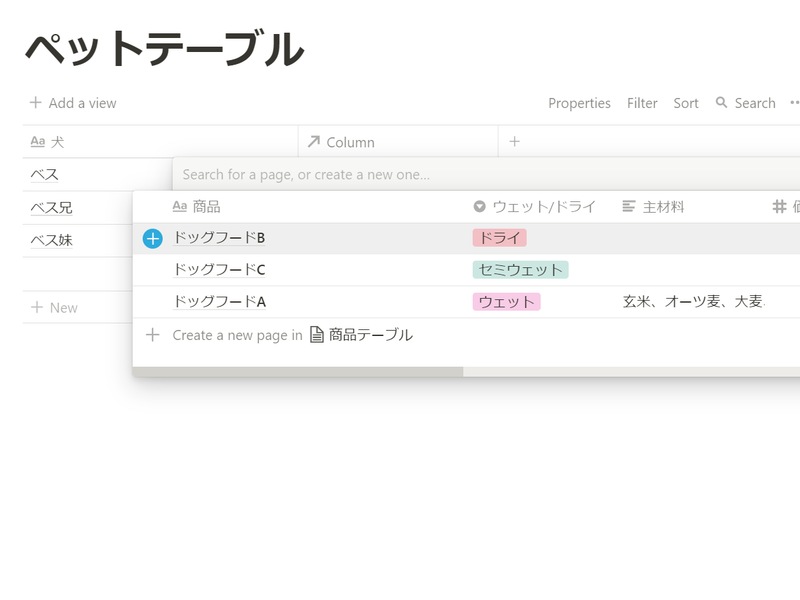
Task: Open the Column relation header menu
Action: tap(341, 142)
